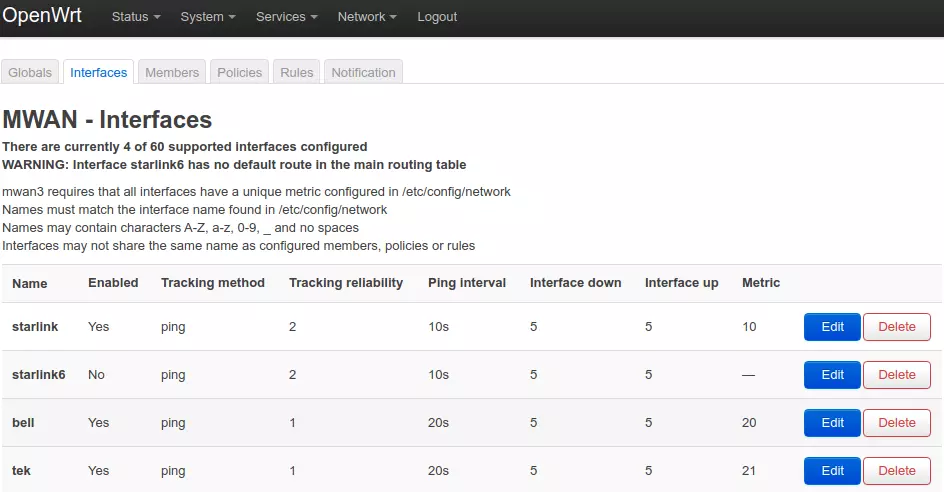
Task: Click the Interface up column header
Action: pos(682,283)
